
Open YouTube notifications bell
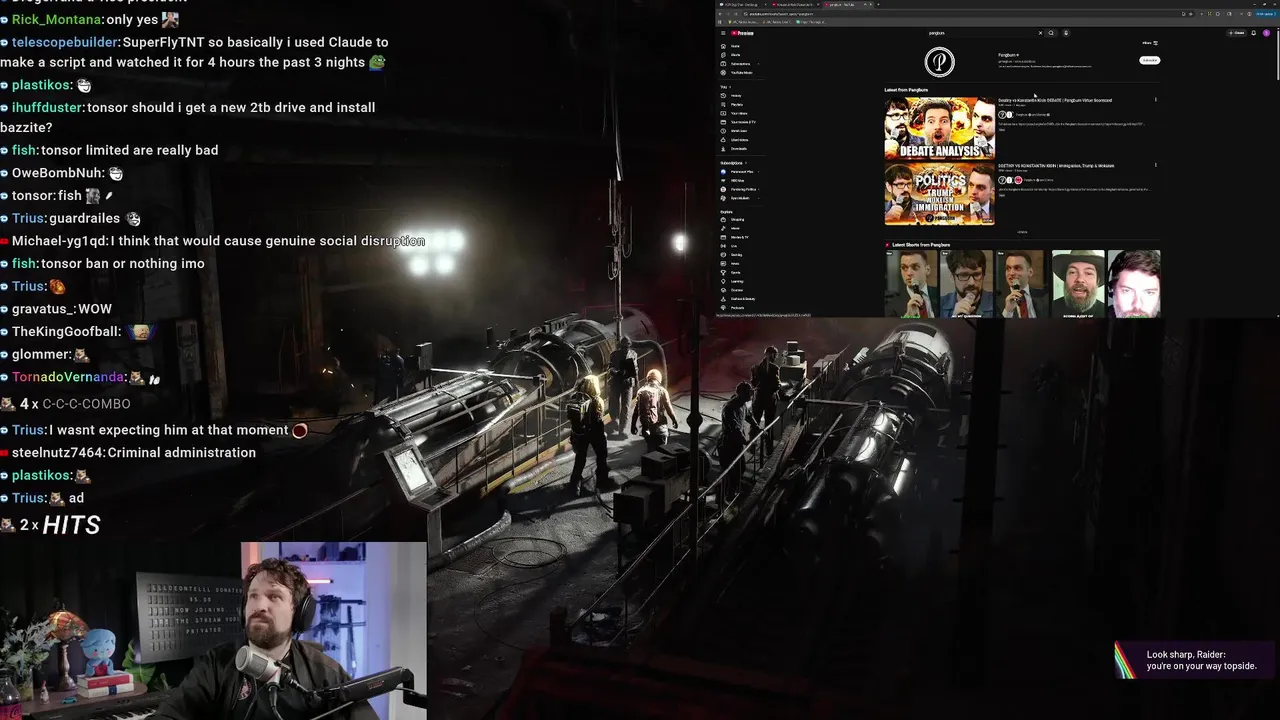(x=1253, y=33)
